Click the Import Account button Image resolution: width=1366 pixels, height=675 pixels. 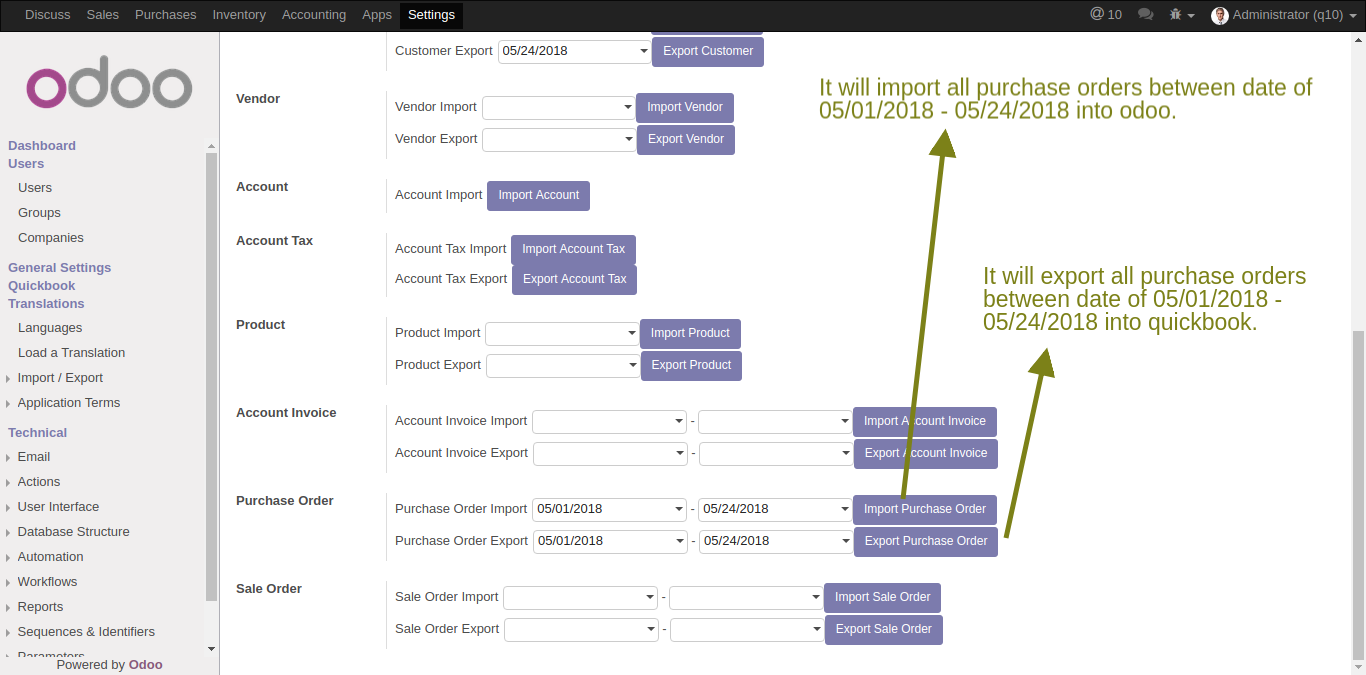tap(538, 195)
